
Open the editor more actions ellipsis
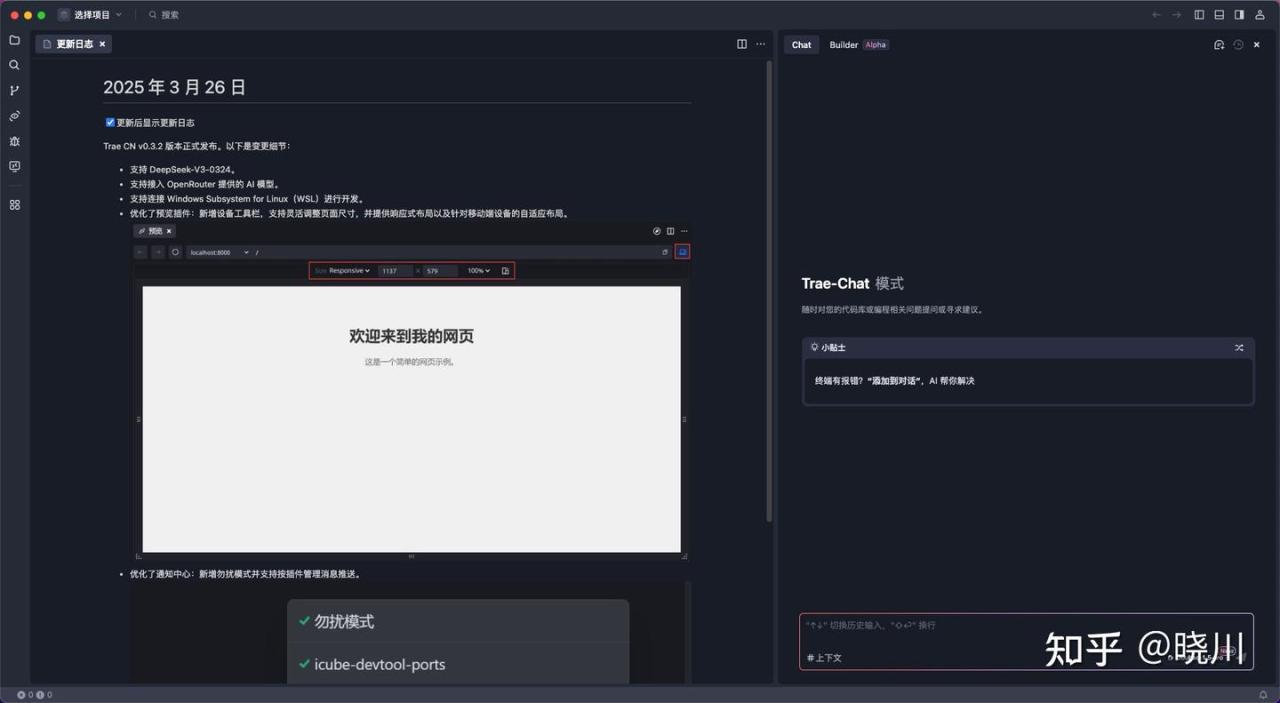pyautogui.click(x=761, y=44)
